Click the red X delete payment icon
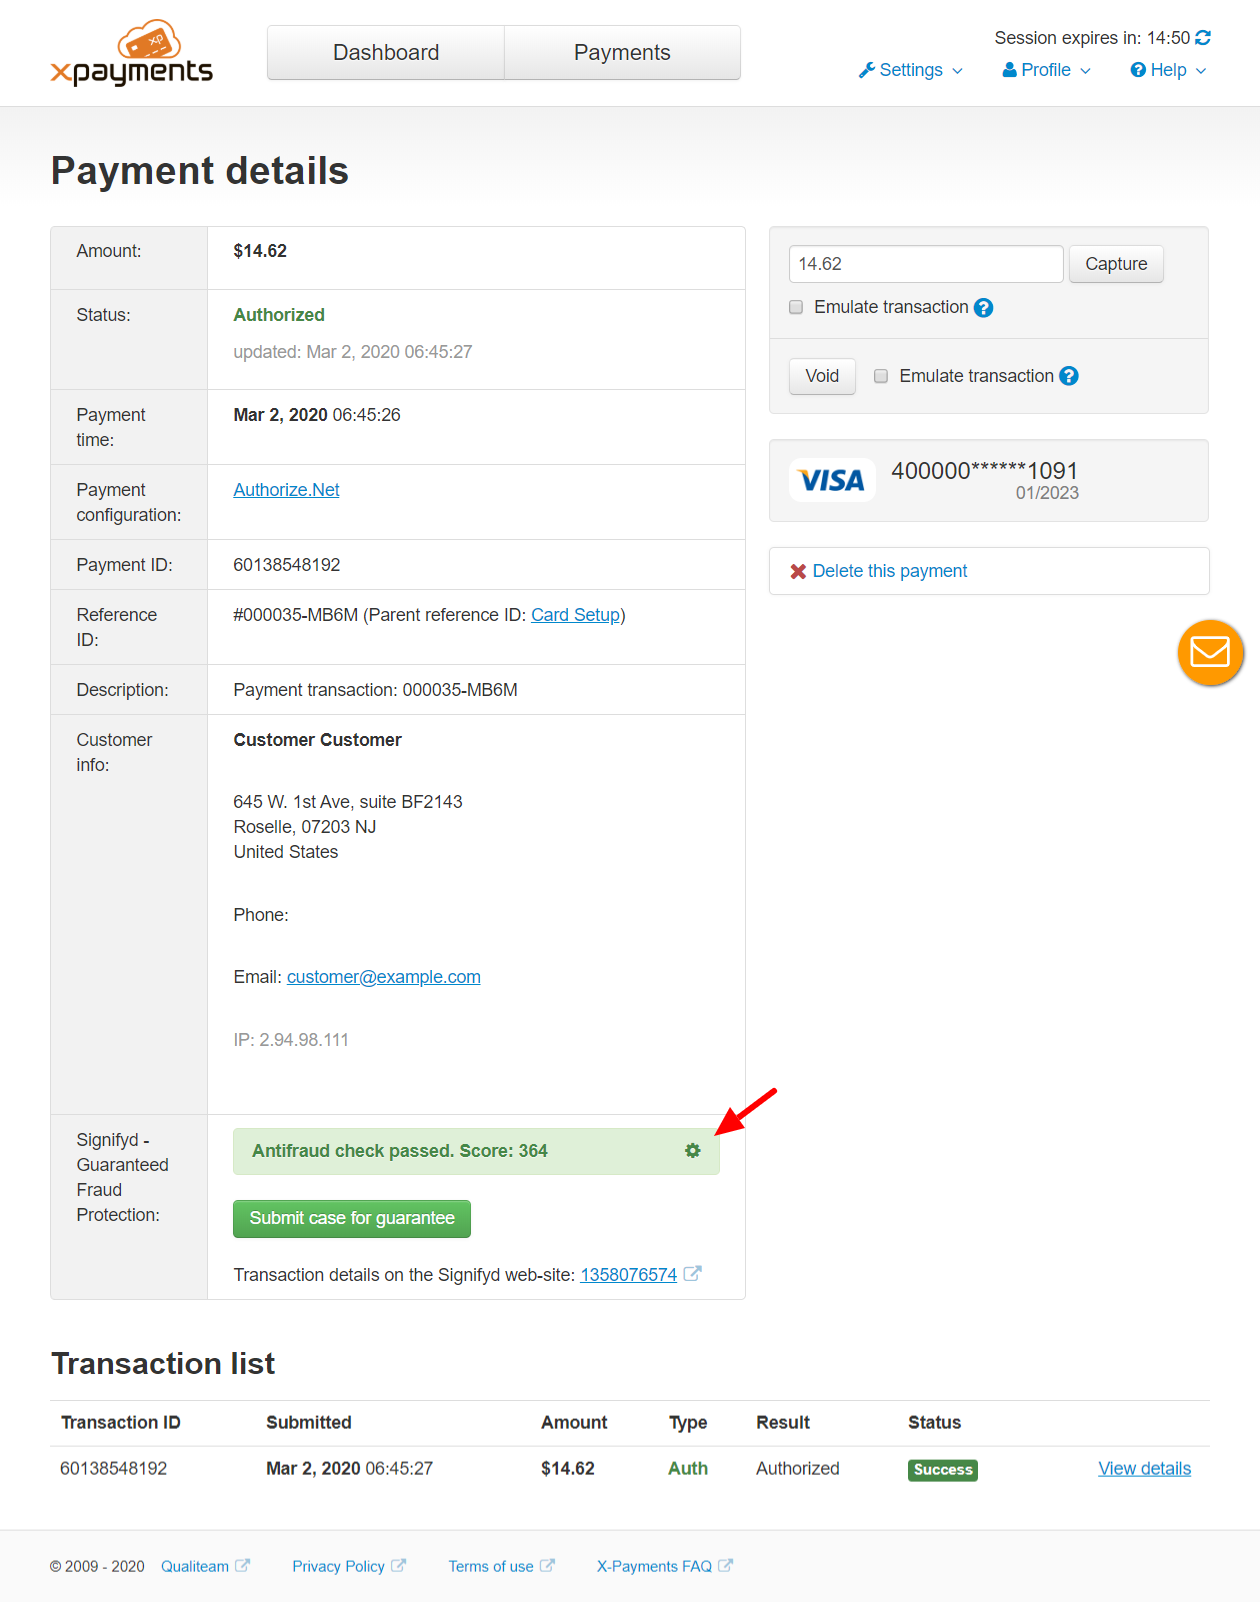The height and width of the screenshot is (1602, 1260). 798,572
